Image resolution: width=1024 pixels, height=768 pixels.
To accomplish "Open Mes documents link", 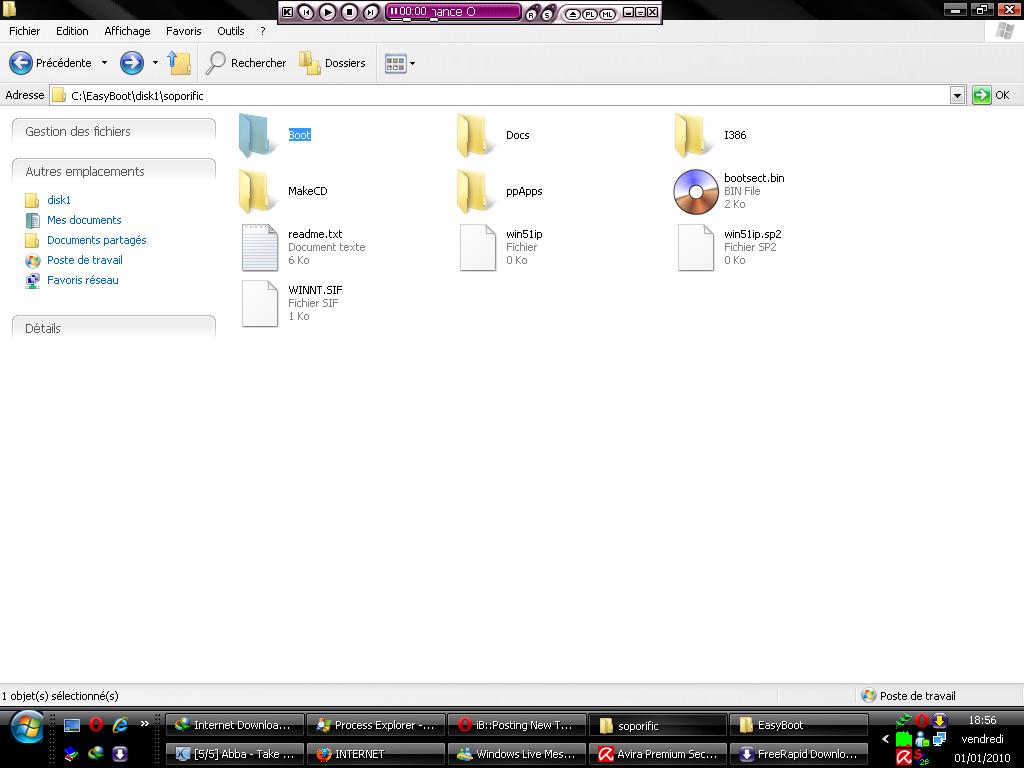I will click(84, 220).
